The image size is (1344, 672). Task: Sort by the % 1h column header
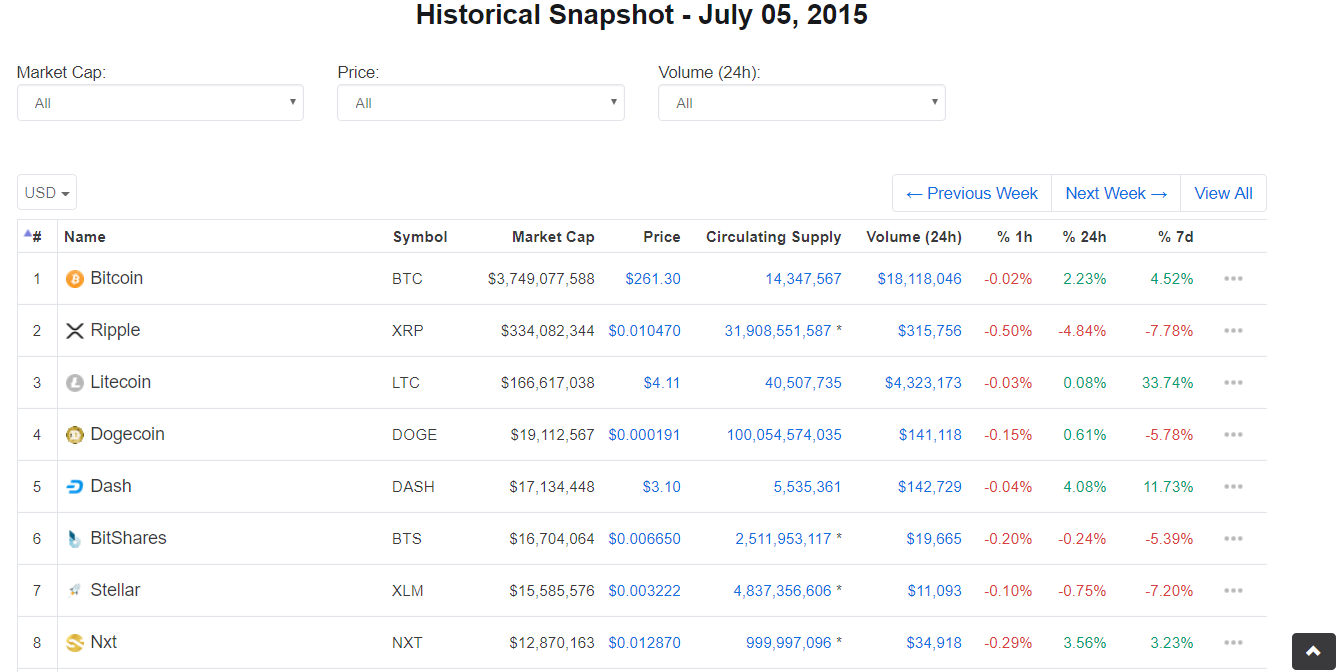point(1014,237)
